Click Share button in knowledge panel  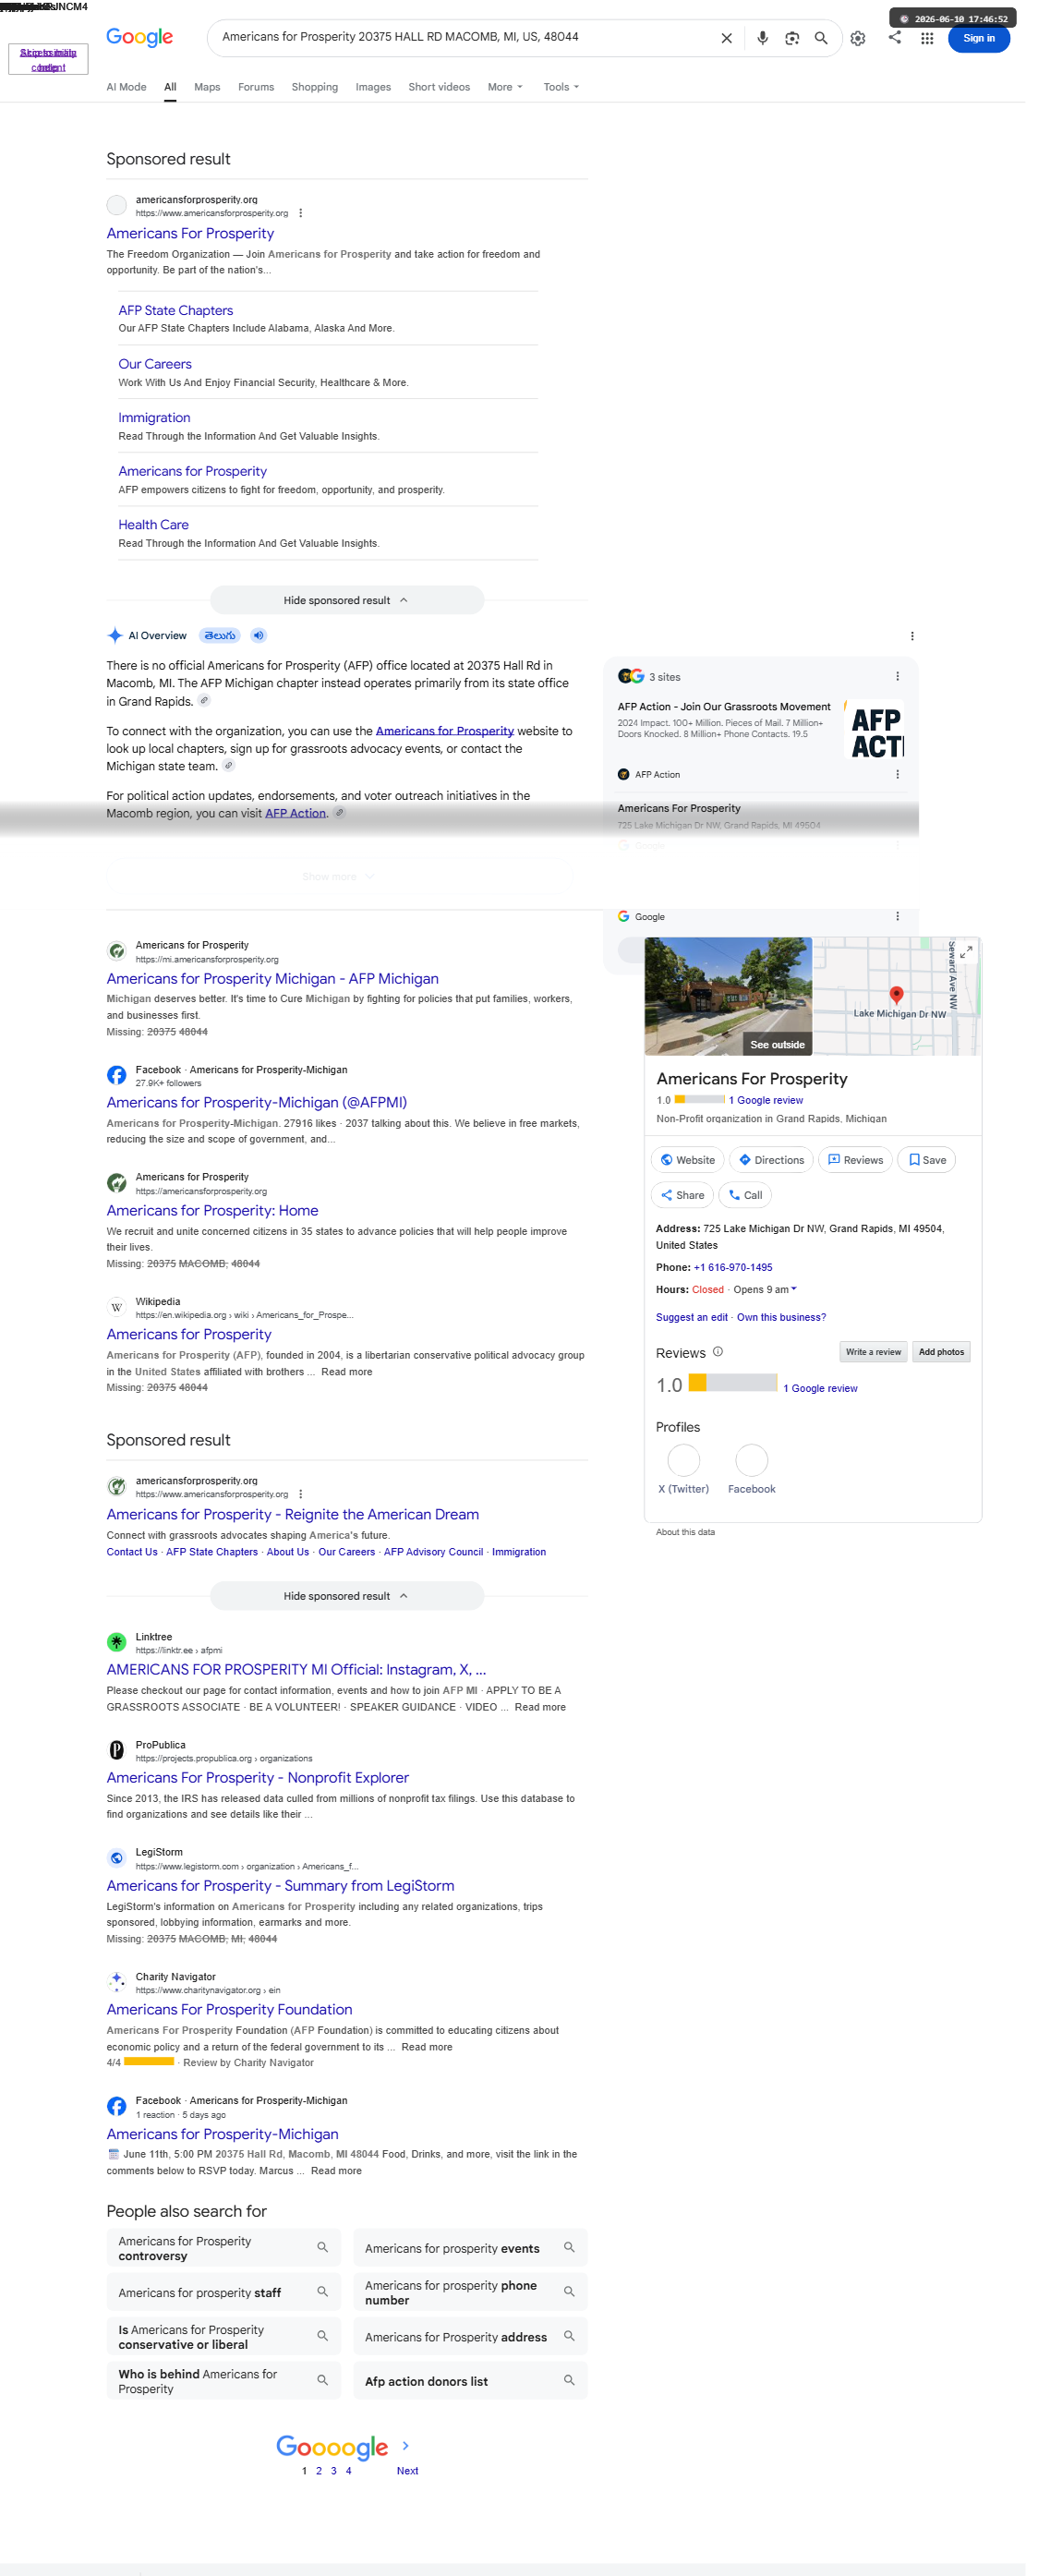pyautogui.click(x=682, y=1195)
